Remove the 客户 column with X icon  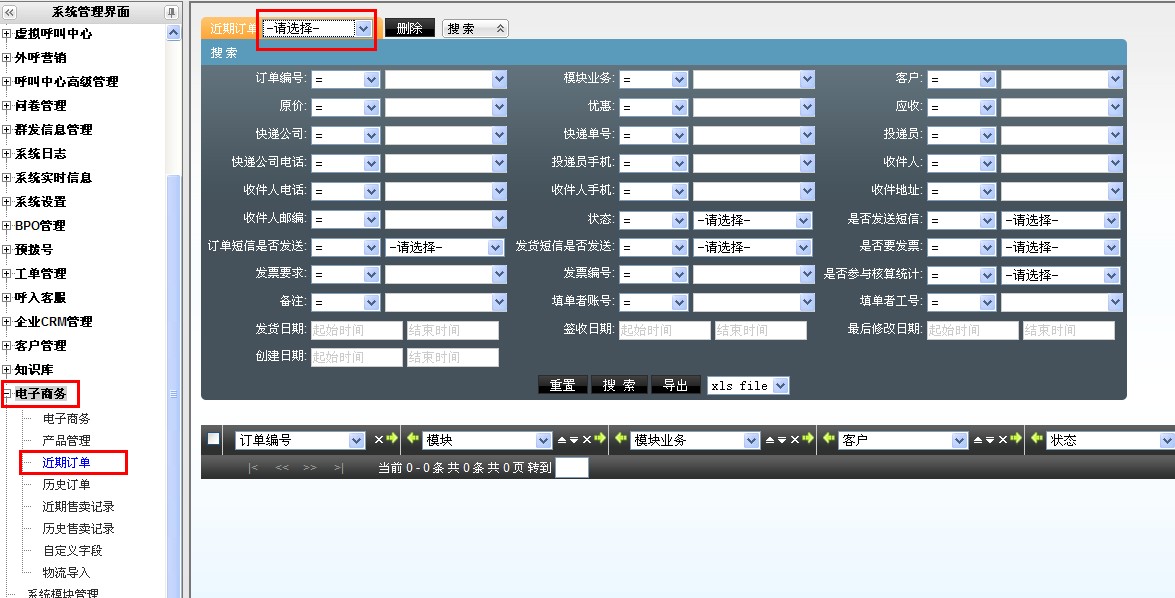tap(1002, 439)
